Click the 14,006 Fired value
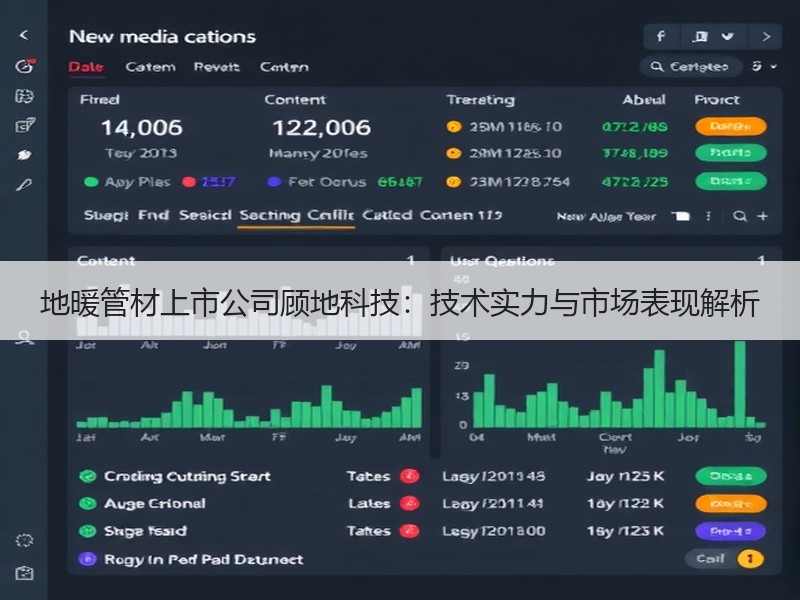This screenshot has width=800, height=600. (x=141, y=128)
